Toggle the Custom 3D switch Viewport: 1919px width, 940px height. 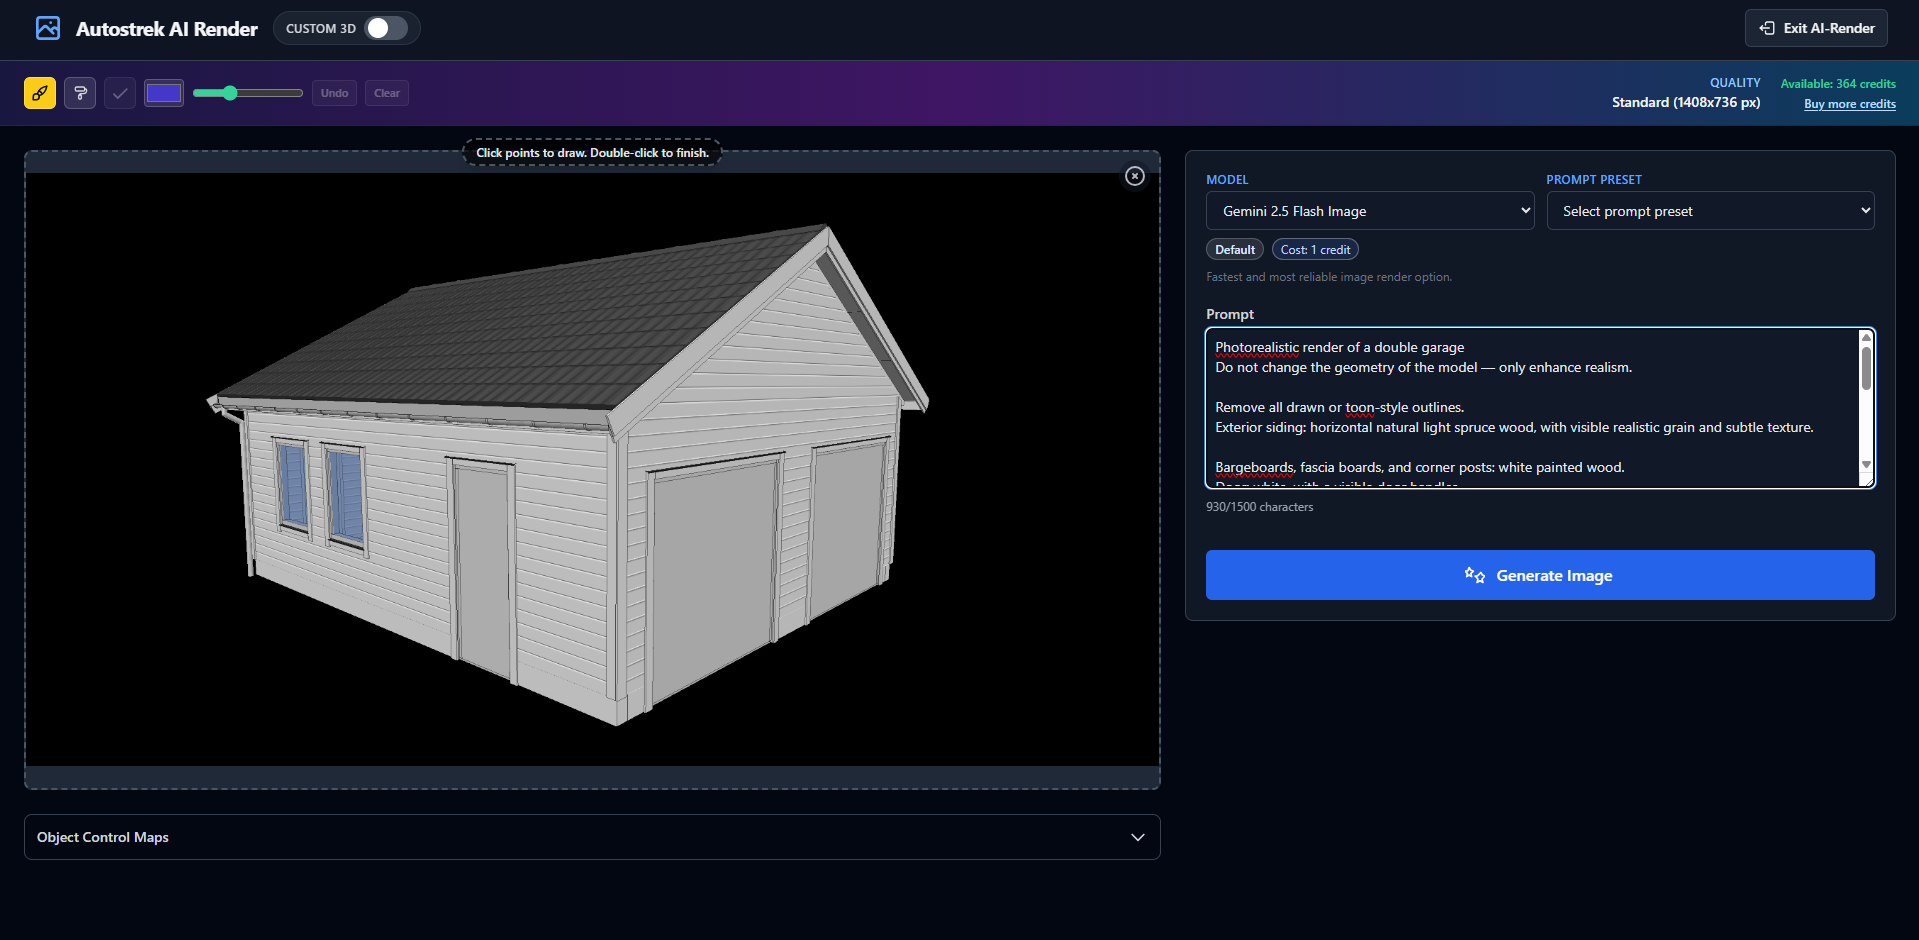point(387,28)
